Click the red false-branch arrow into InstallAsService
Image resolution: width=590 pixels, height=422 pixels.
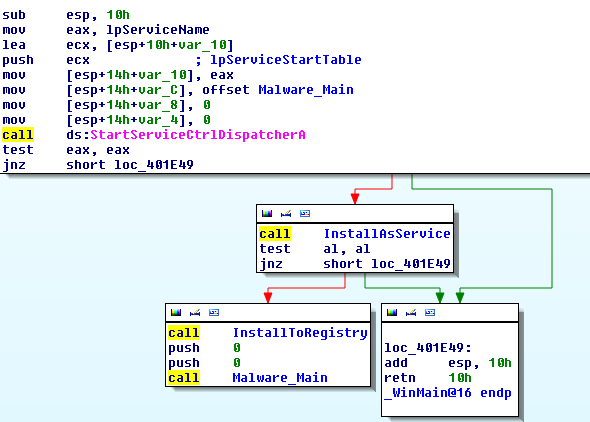pos(354,198)
